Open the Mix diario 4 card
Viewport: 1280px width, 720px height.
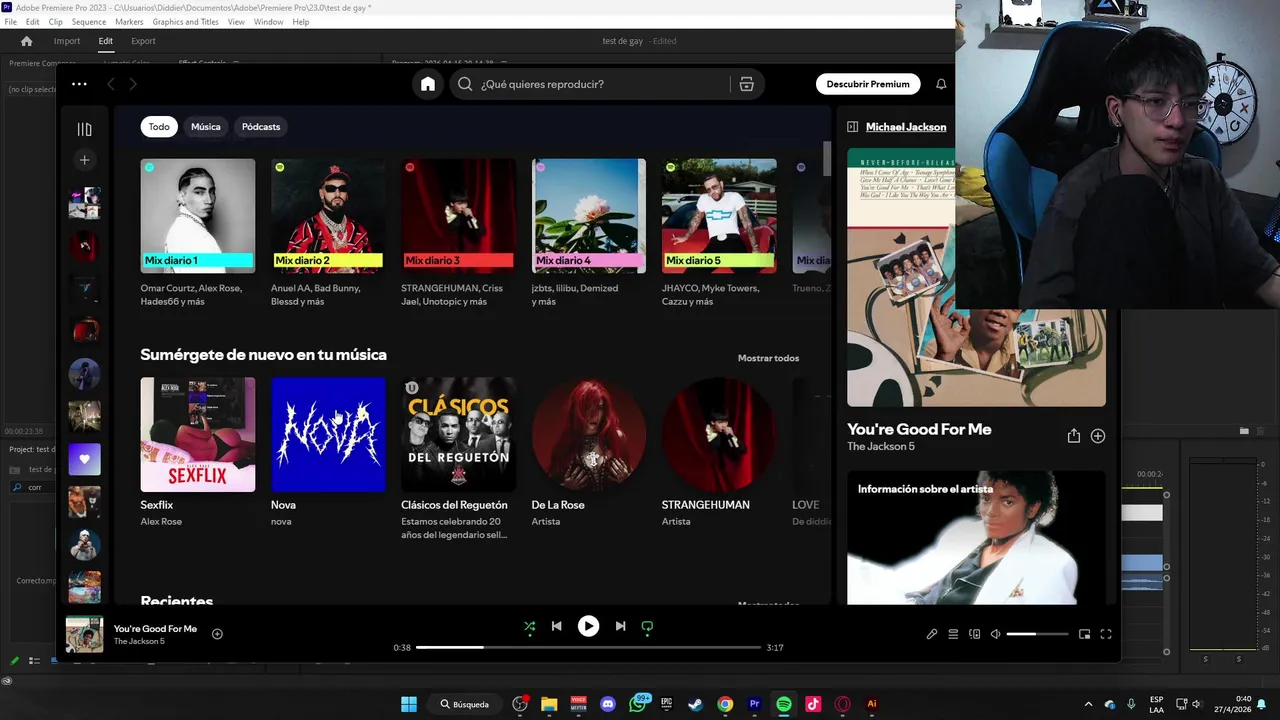pos(588,233)
